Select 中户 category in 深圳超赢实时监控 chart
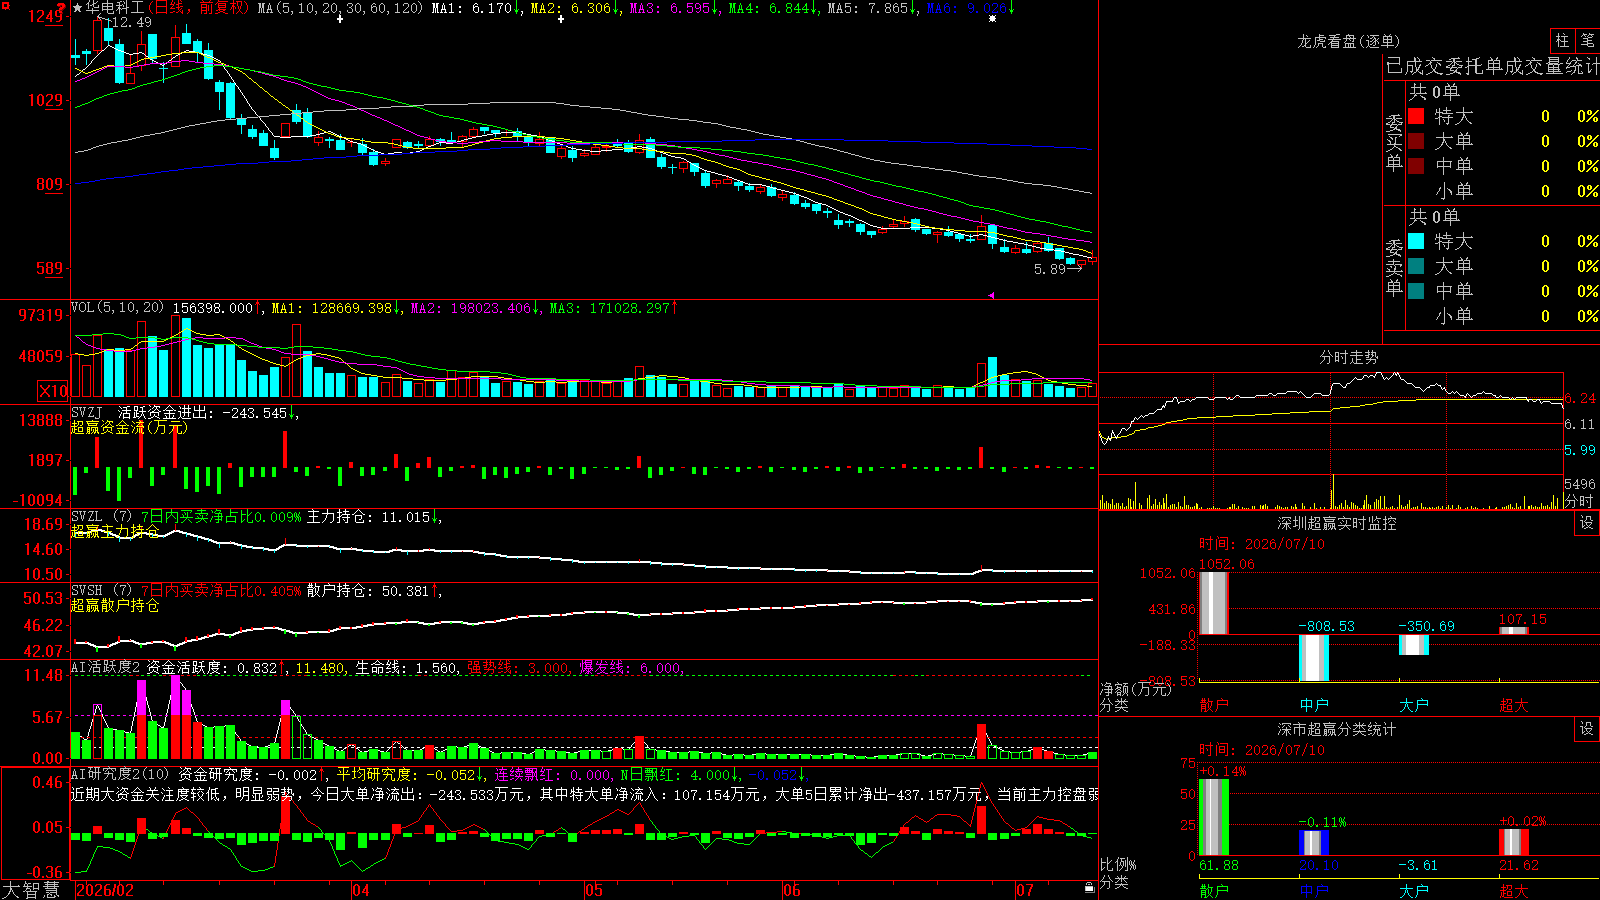Screen dimensions: 1600x900 (1314, 705)
